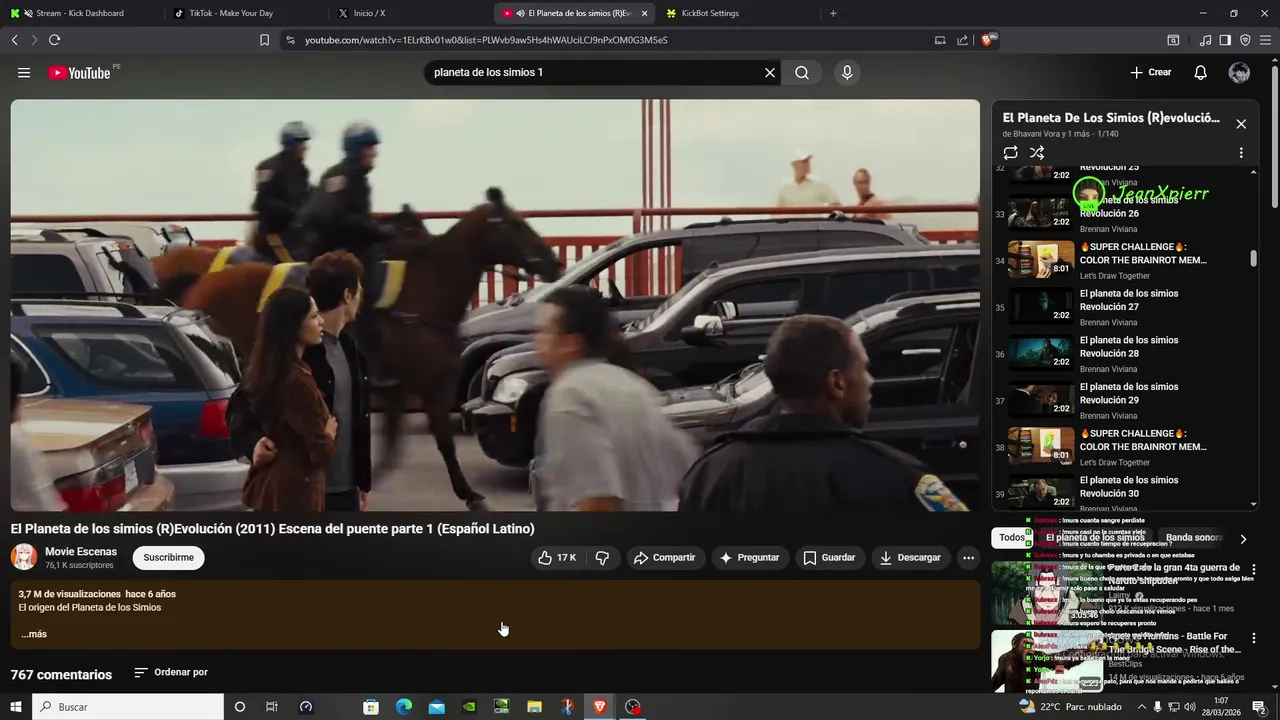Open the Movie Escenas channel name
The image size is (1280, 720).
(81, 552)
